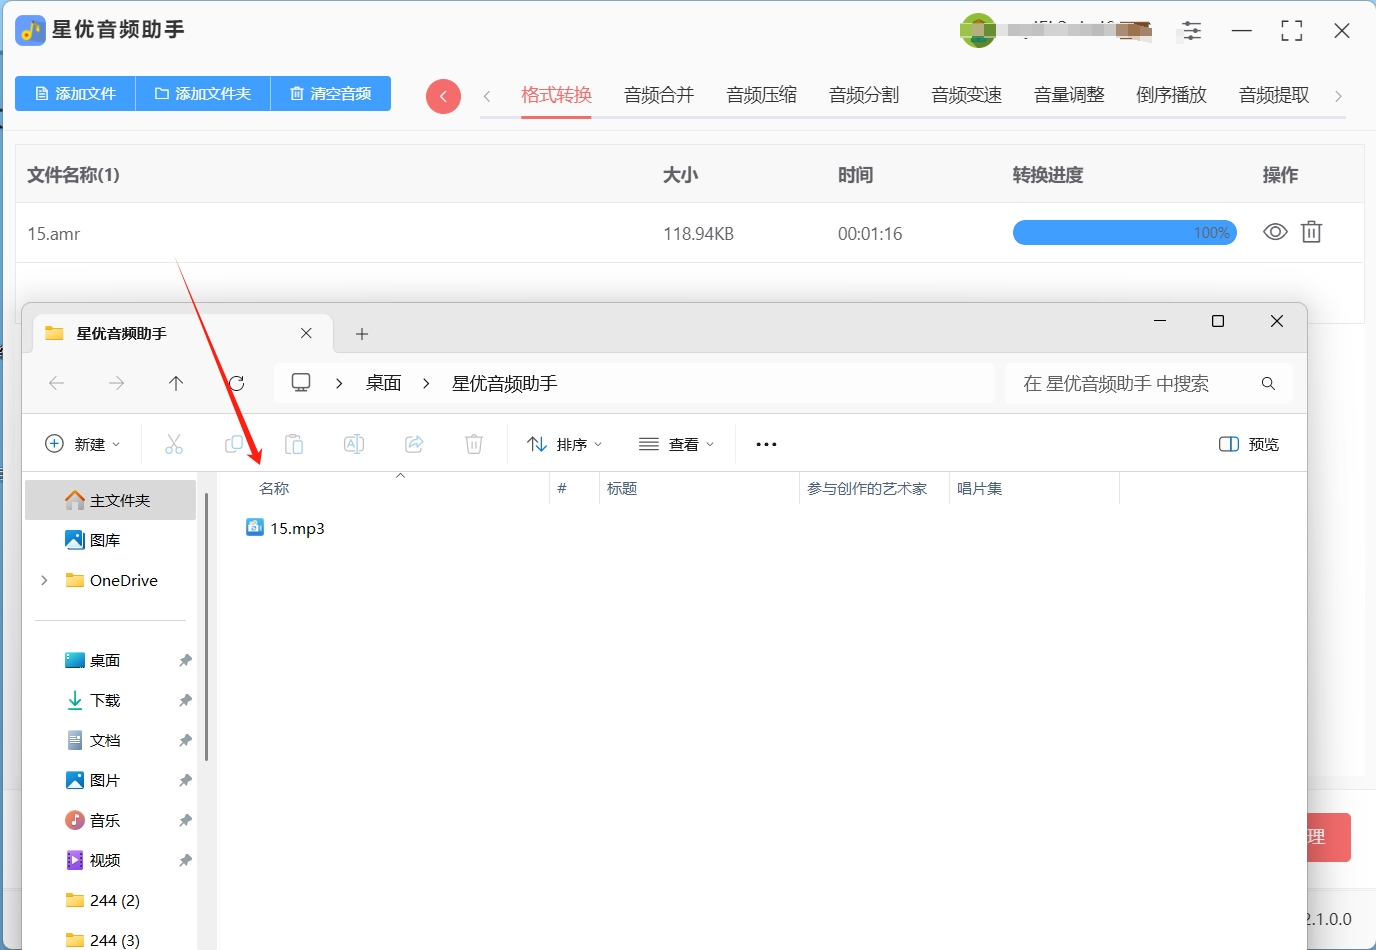Expand the OneDrive tree node

(44, 580)
